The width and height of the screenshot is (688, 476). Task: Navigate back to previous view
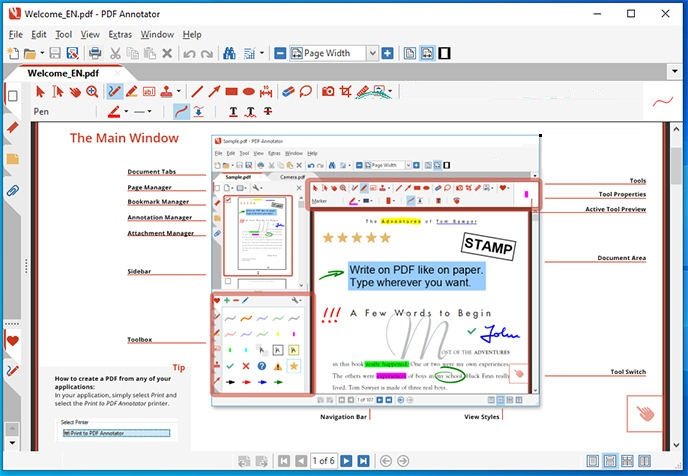(x=386, y=461)
